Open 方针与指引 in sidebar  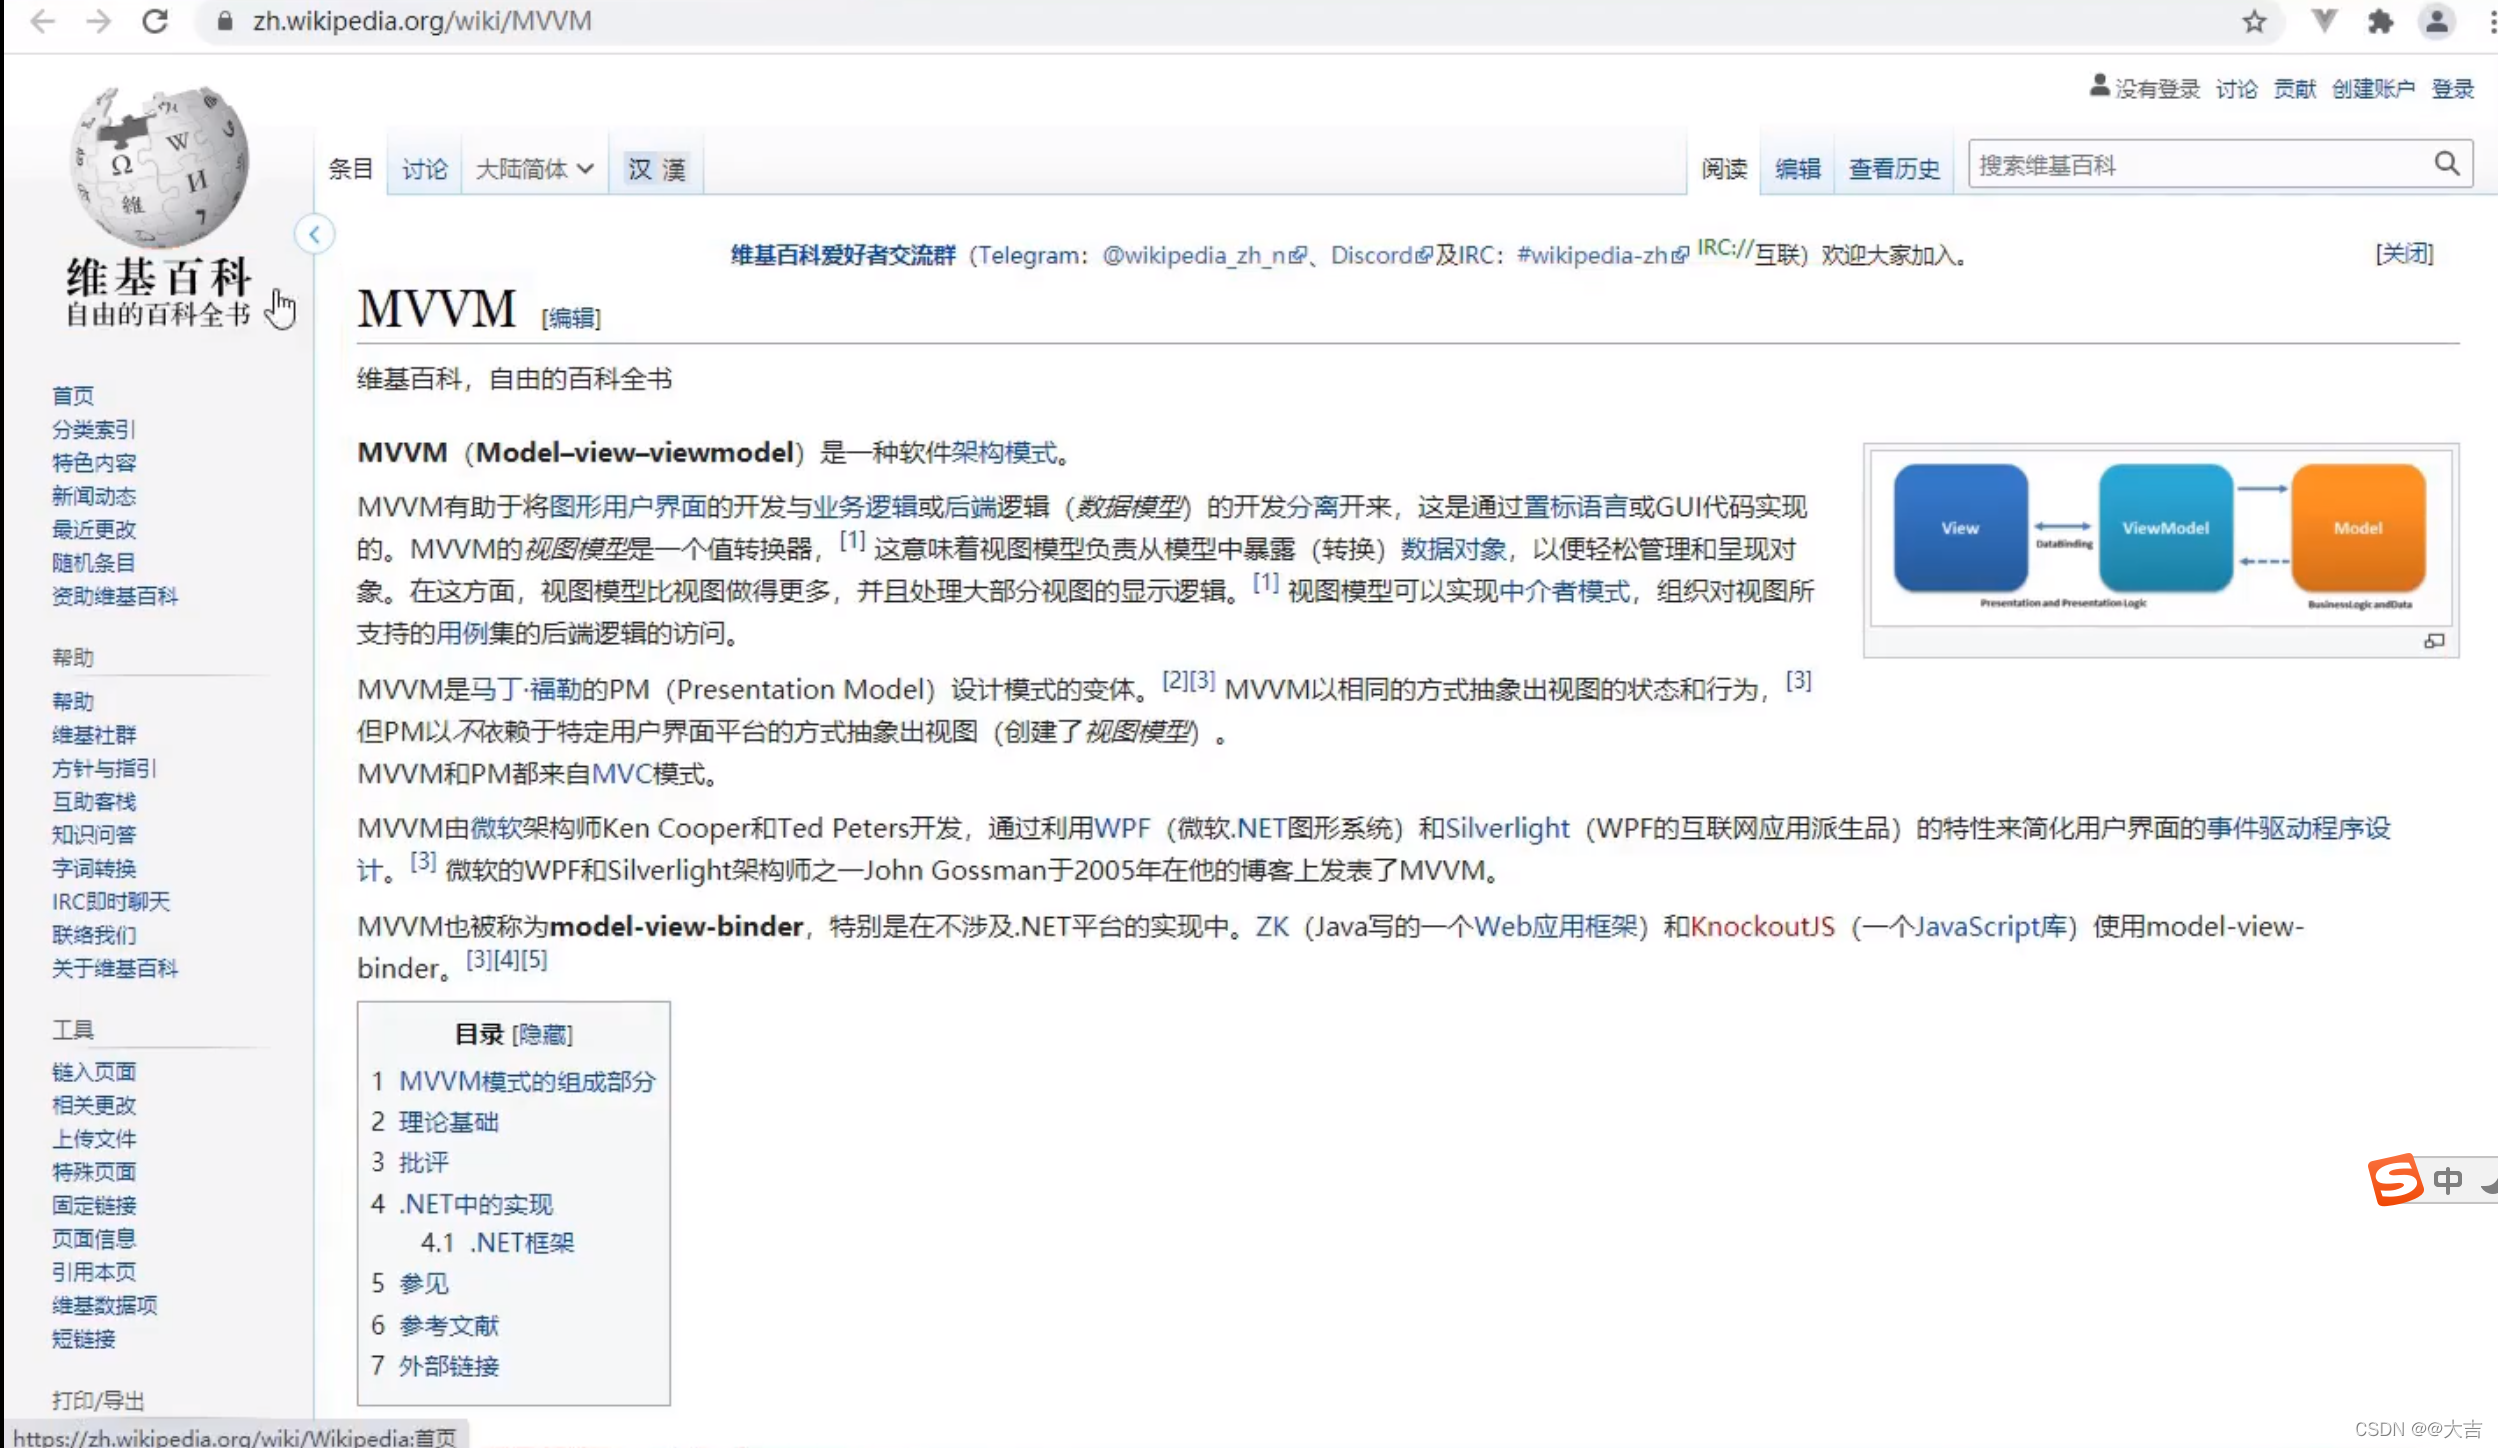[x=104, y=767]
